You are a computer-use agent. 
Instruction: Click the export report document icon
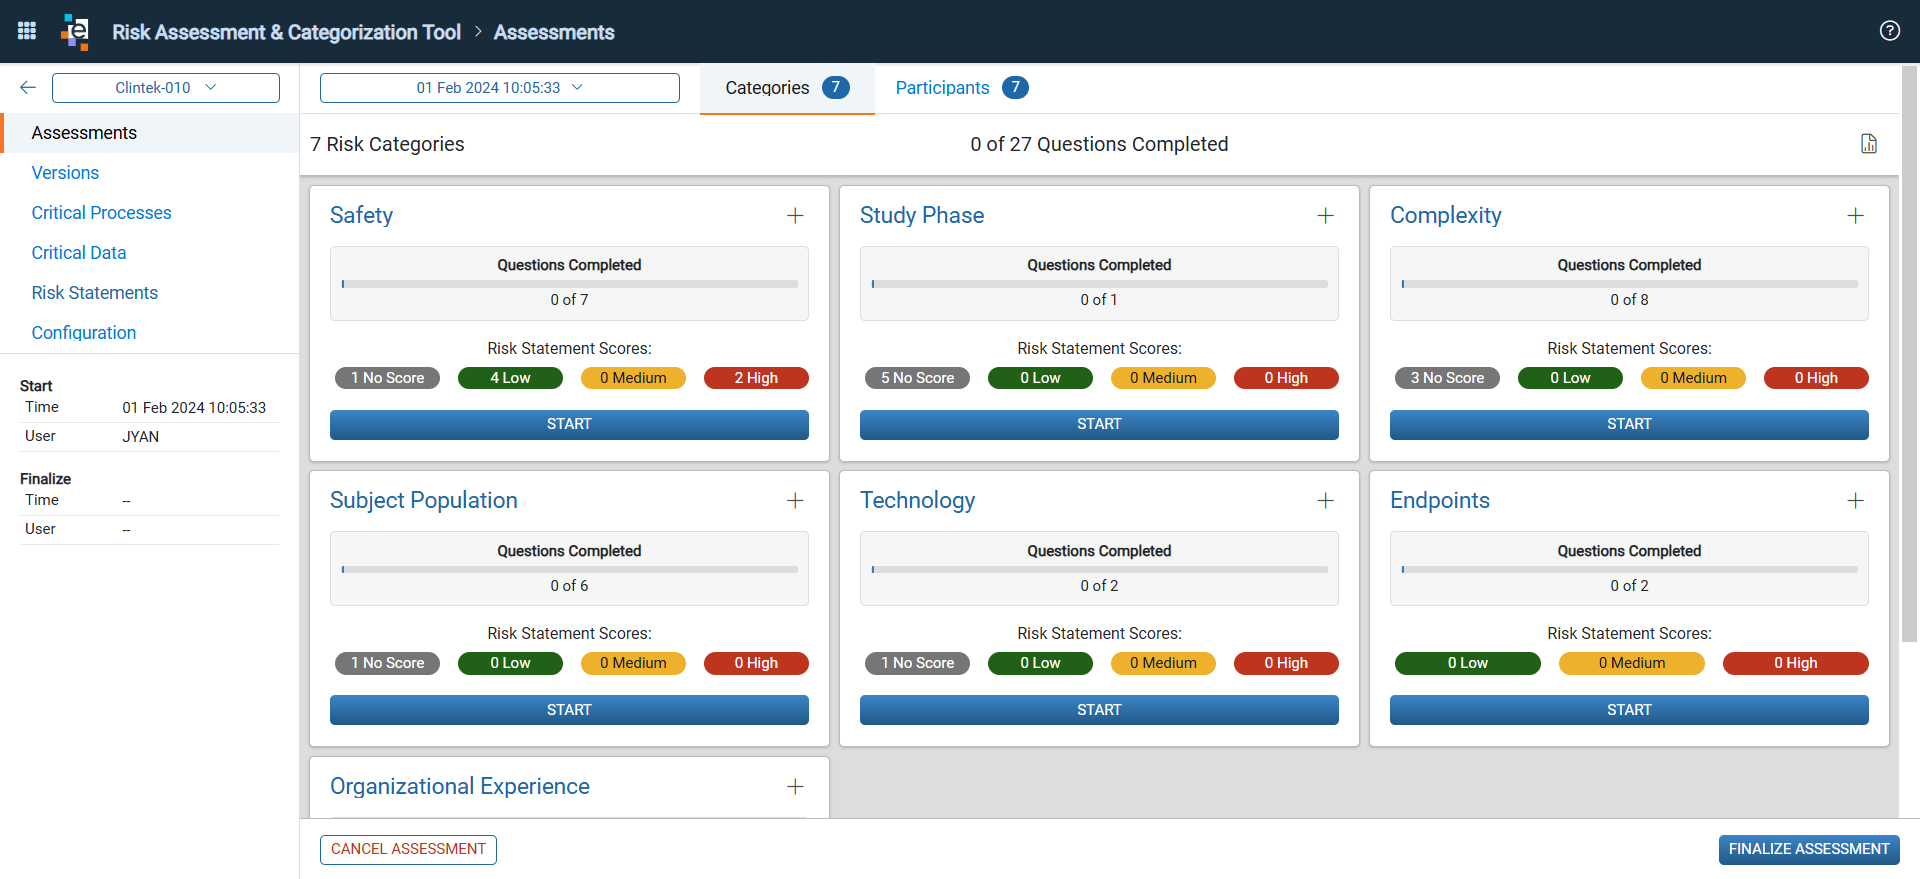tap(1868, 144)
